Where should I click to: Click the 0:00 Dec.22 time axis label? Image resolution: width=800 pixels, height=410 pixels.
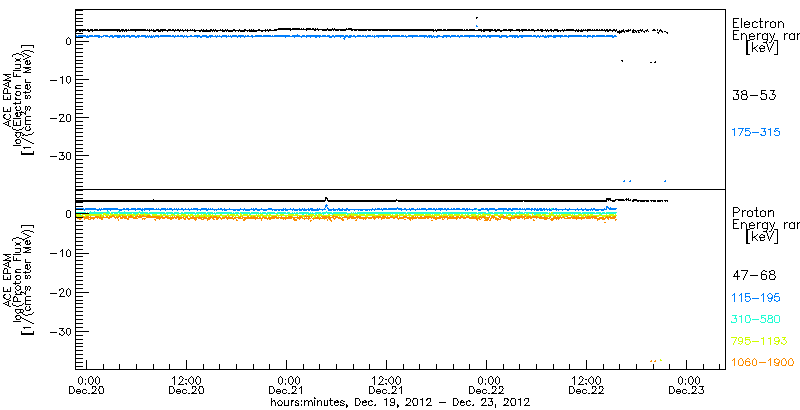(486, 385)
